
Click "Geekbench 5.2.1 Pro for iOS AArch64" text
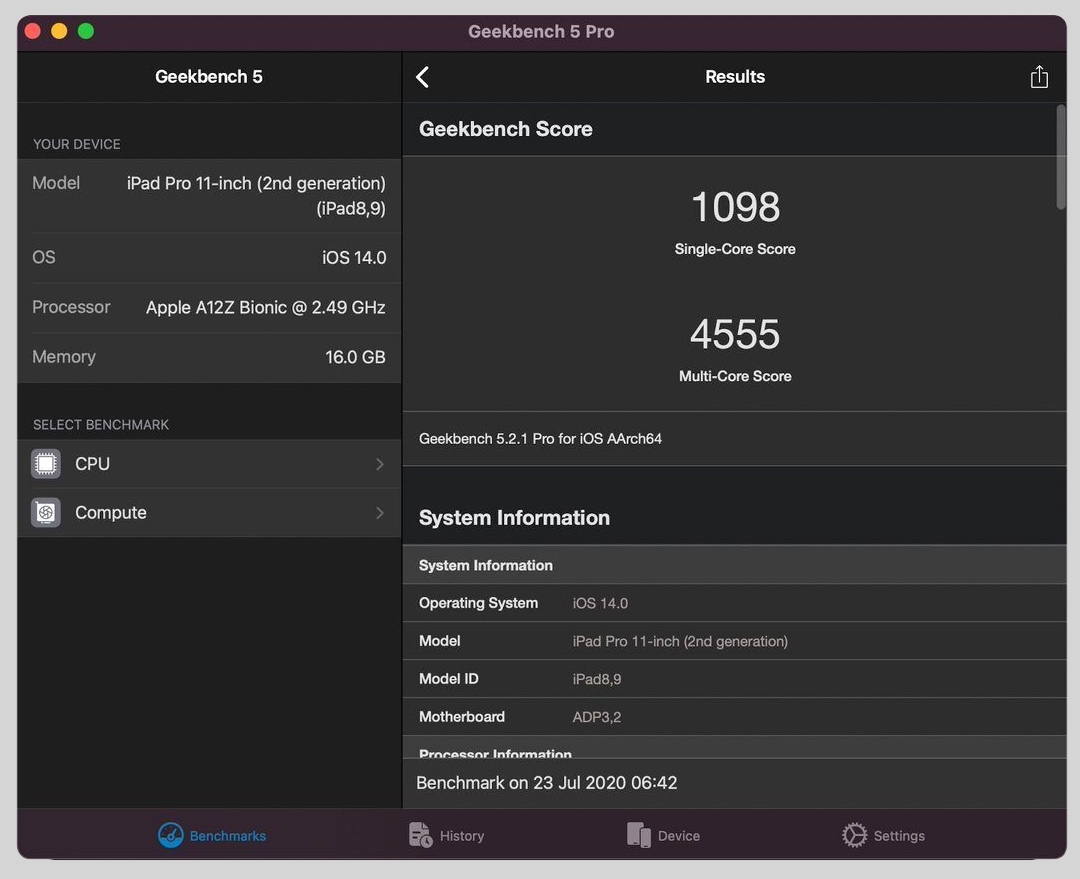(x=540, y=439)
